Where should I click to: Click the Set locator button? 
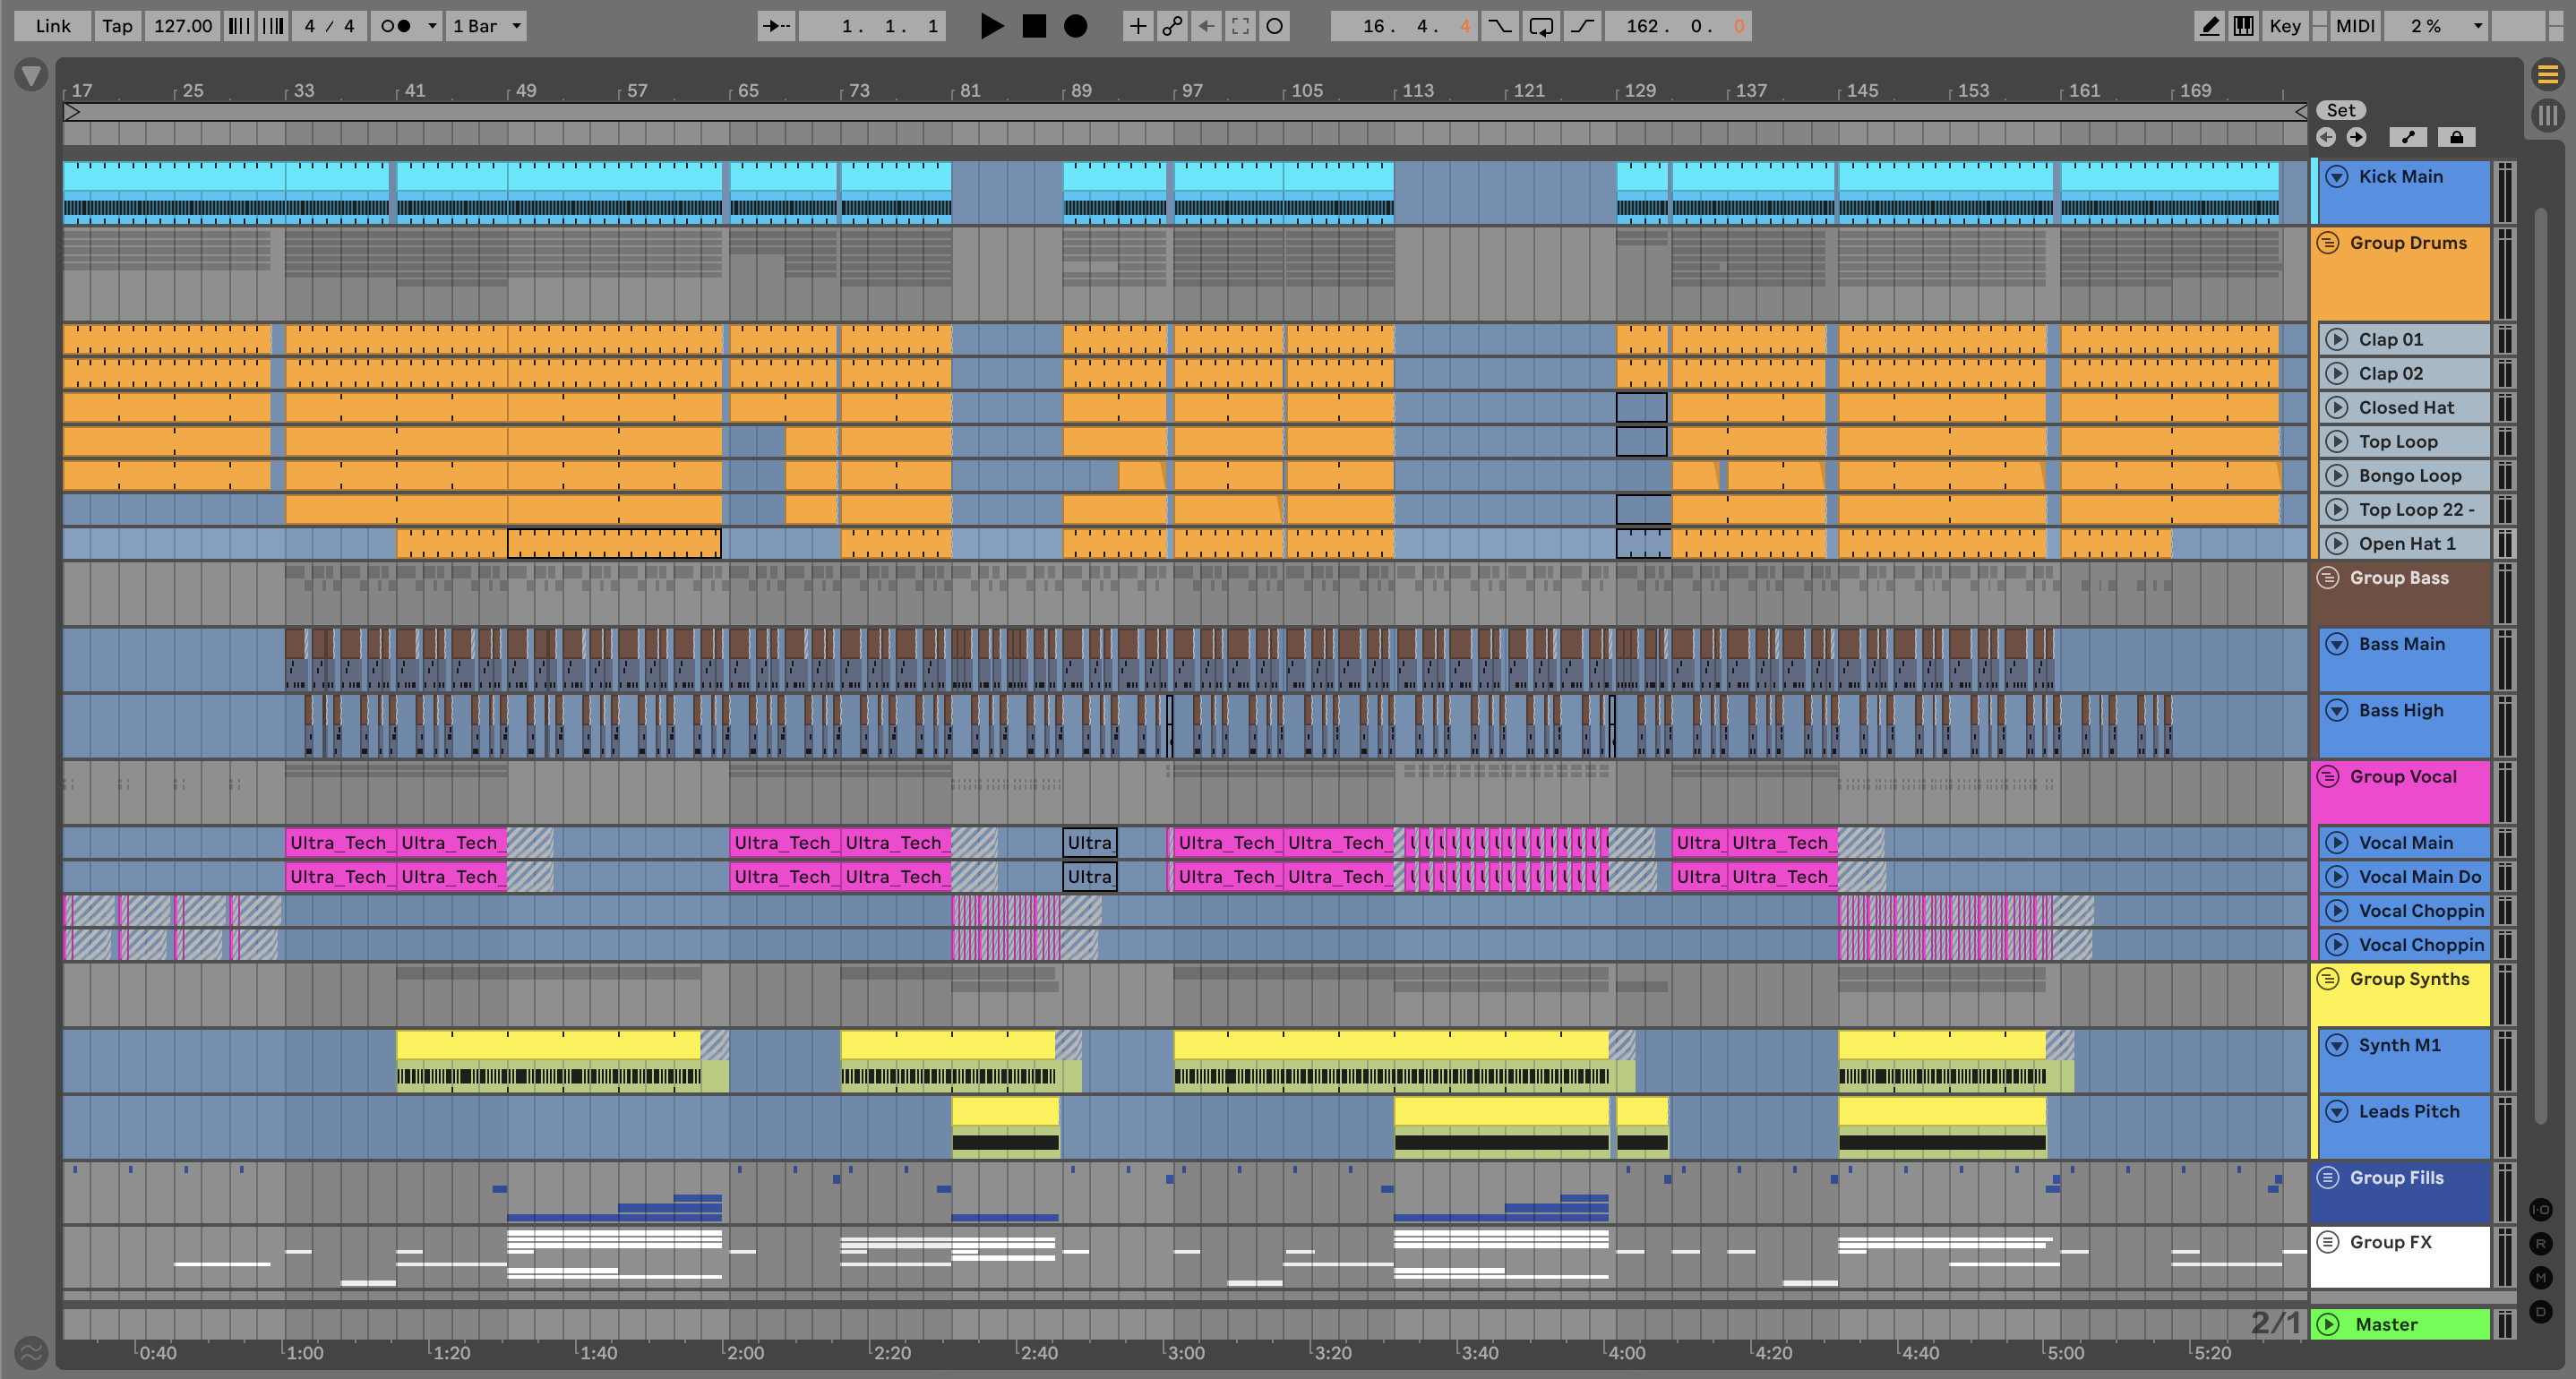(x=2340, y=110)
